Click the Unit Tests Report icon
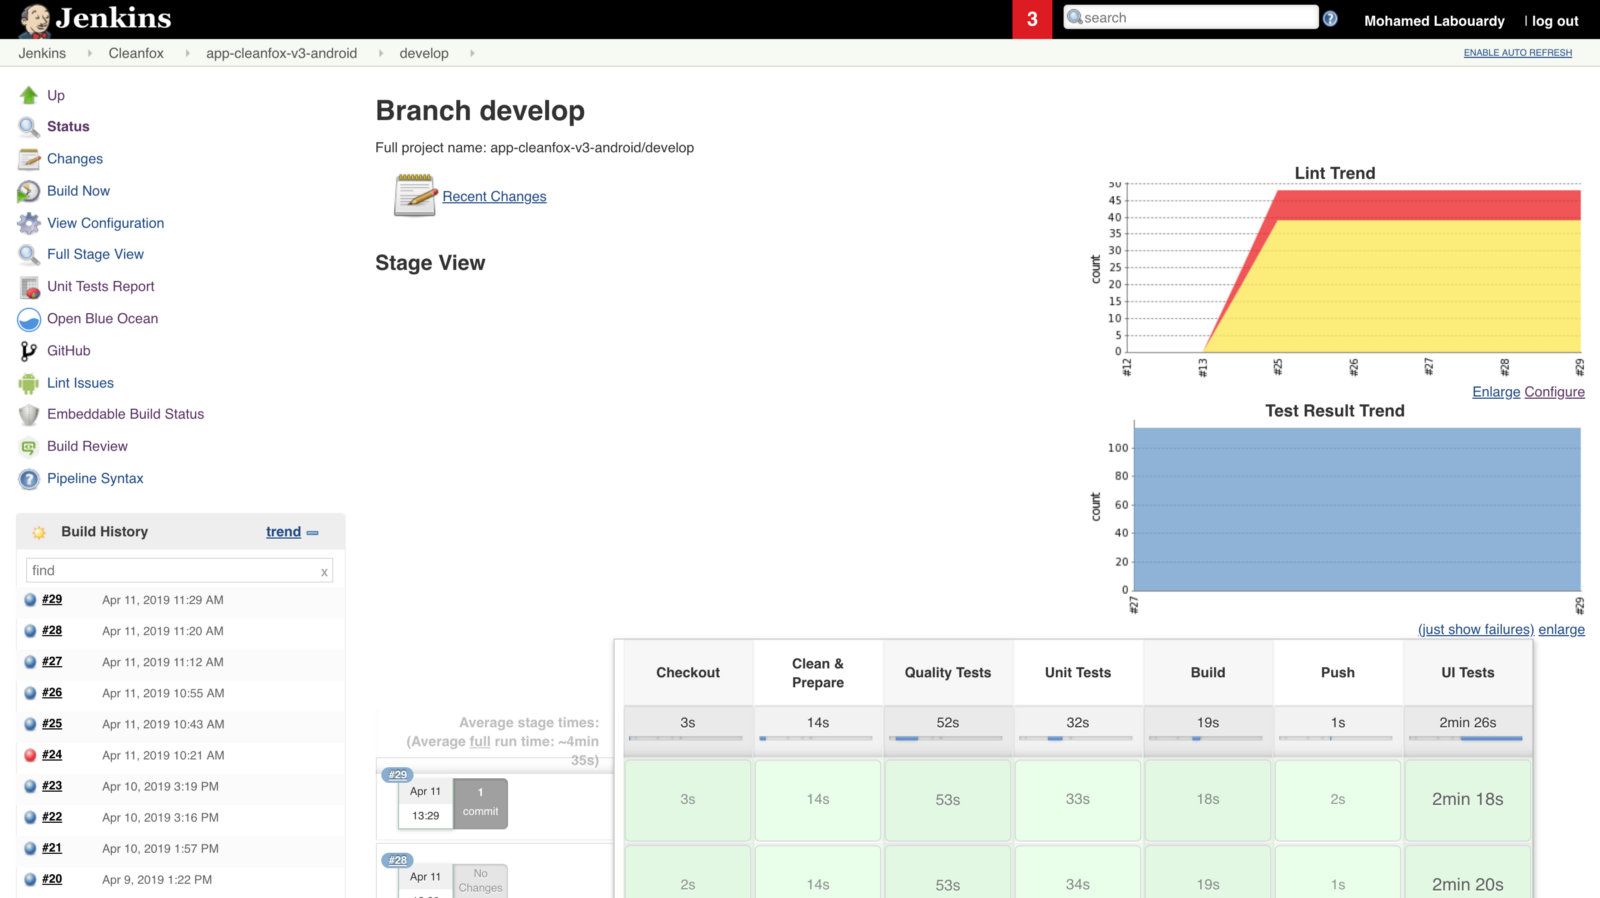Image resolution: width=1600 pixels, height=898 pixels. [29, 287]
